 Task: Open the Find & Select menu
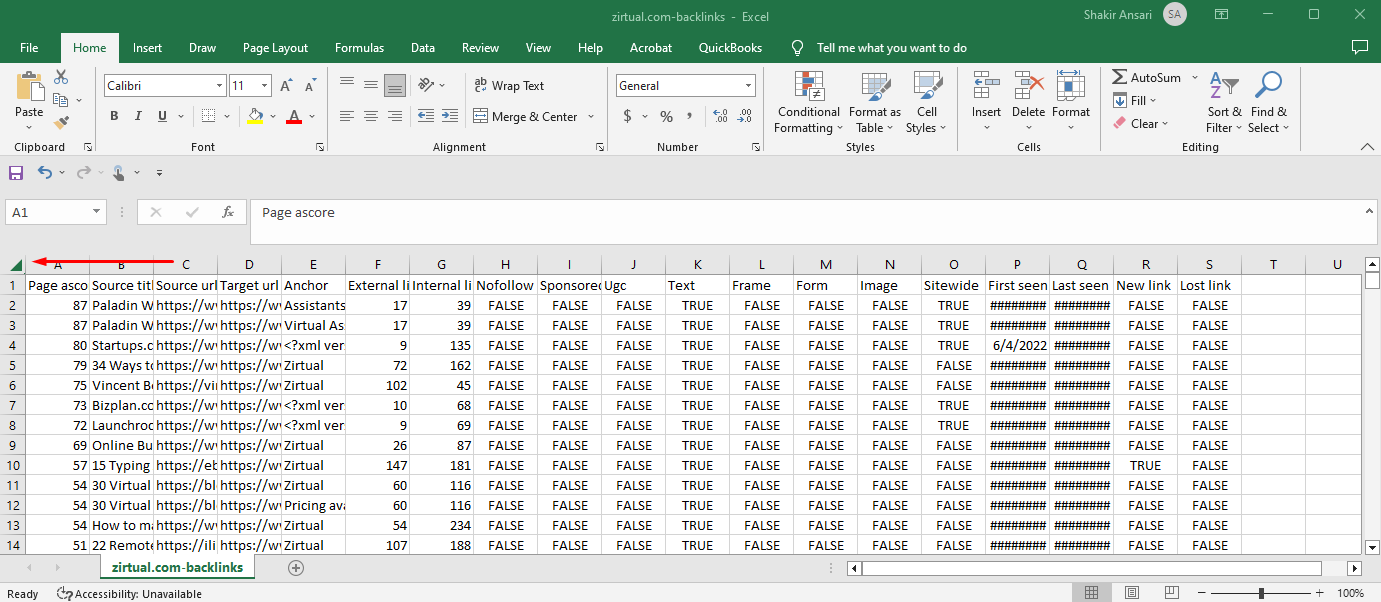1269,102
